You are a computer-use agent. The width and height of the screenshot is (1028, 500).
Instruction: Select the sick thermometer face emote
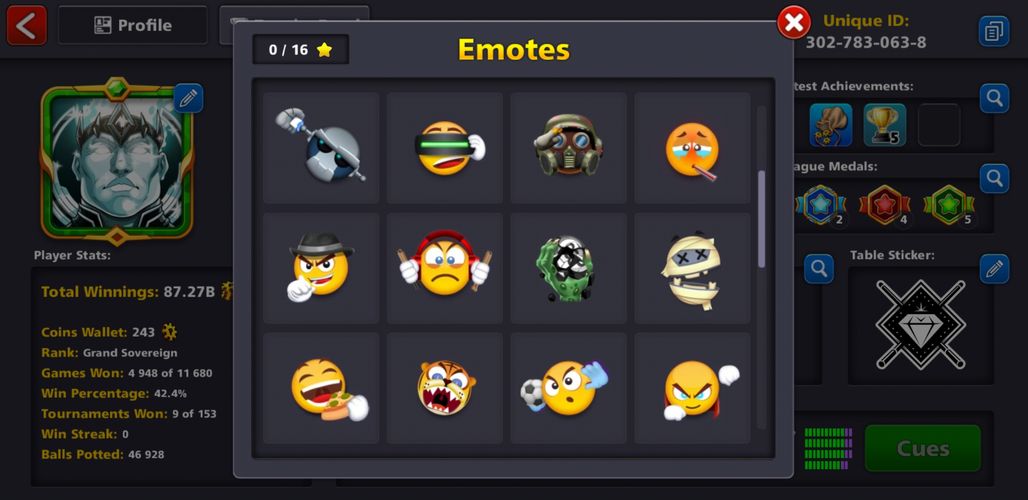click(x=692, y=147)
